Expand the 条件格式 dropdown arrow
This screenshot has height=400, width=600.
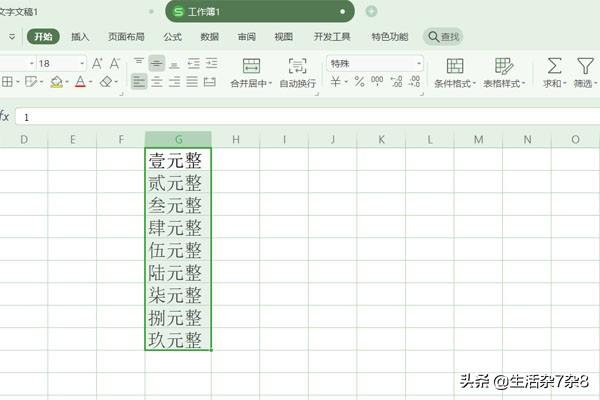pos(474,83)
